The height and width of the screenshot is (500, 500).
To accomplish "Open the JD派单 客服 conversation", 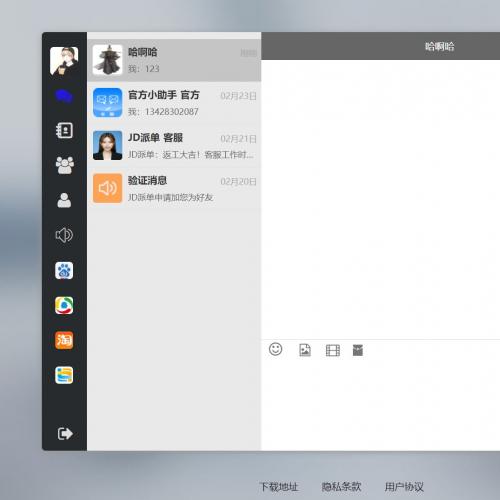I will (x=174, y=146).
